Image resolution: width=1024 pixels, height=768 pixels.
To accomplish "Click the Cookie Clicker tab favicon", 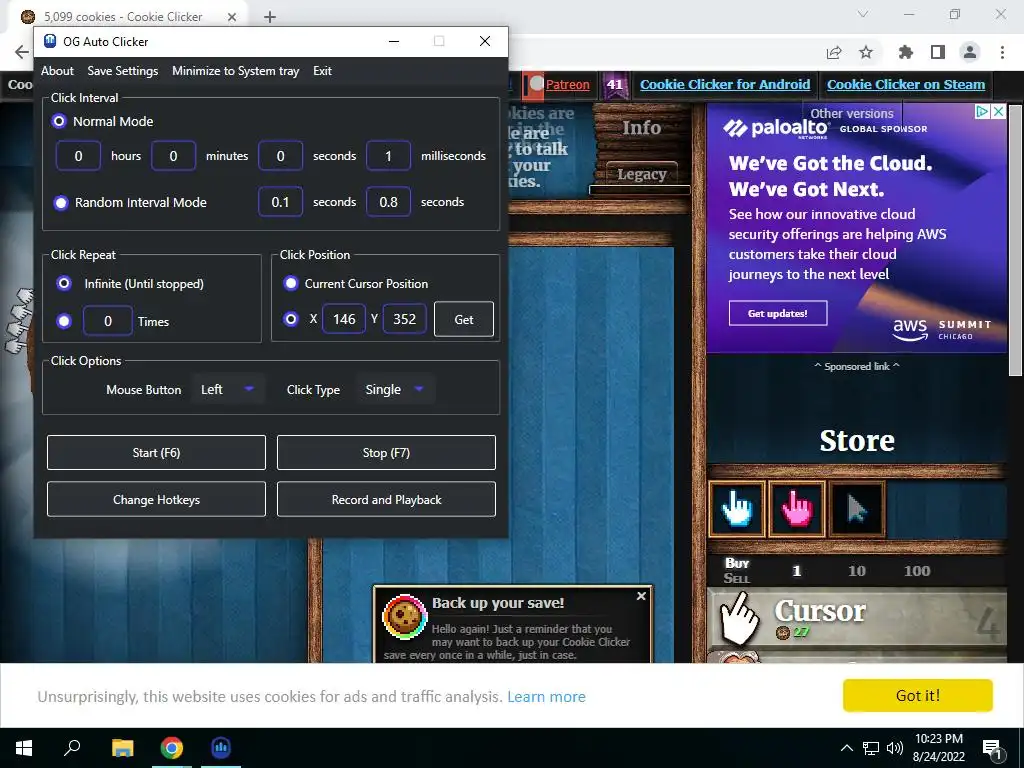I will (28, 16).
